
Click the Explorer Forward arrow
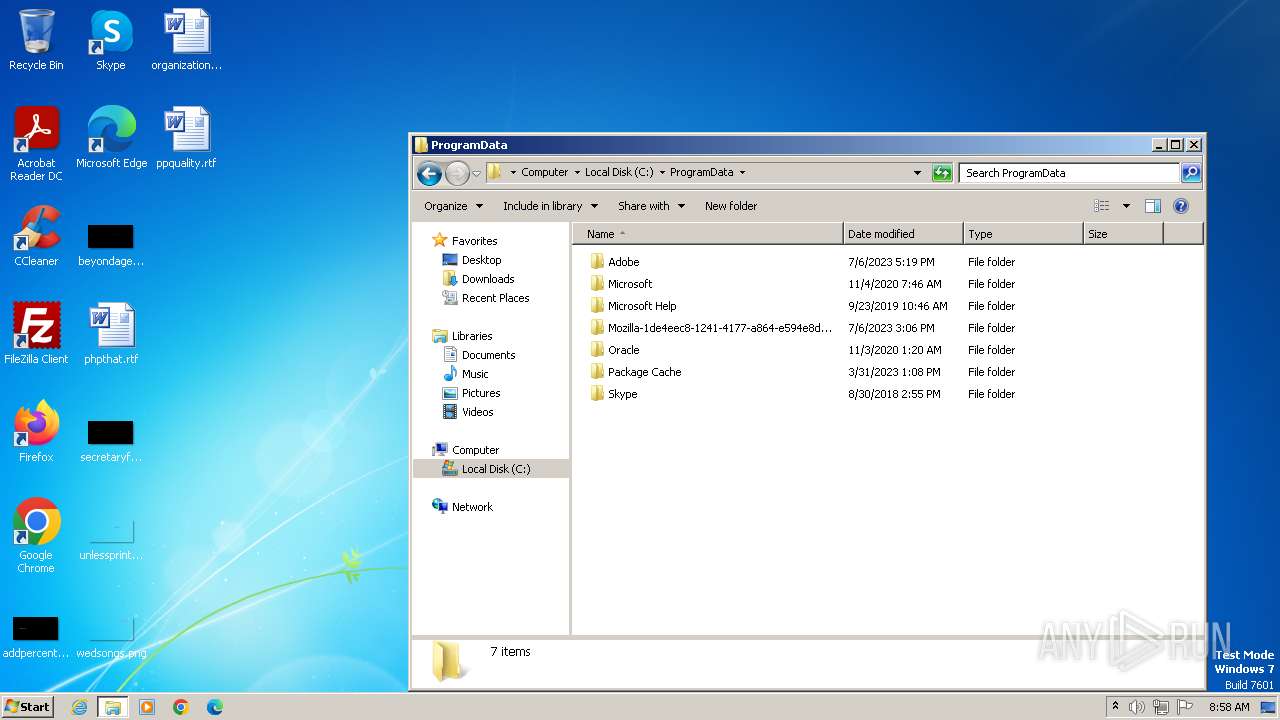(x=457, y=173)
